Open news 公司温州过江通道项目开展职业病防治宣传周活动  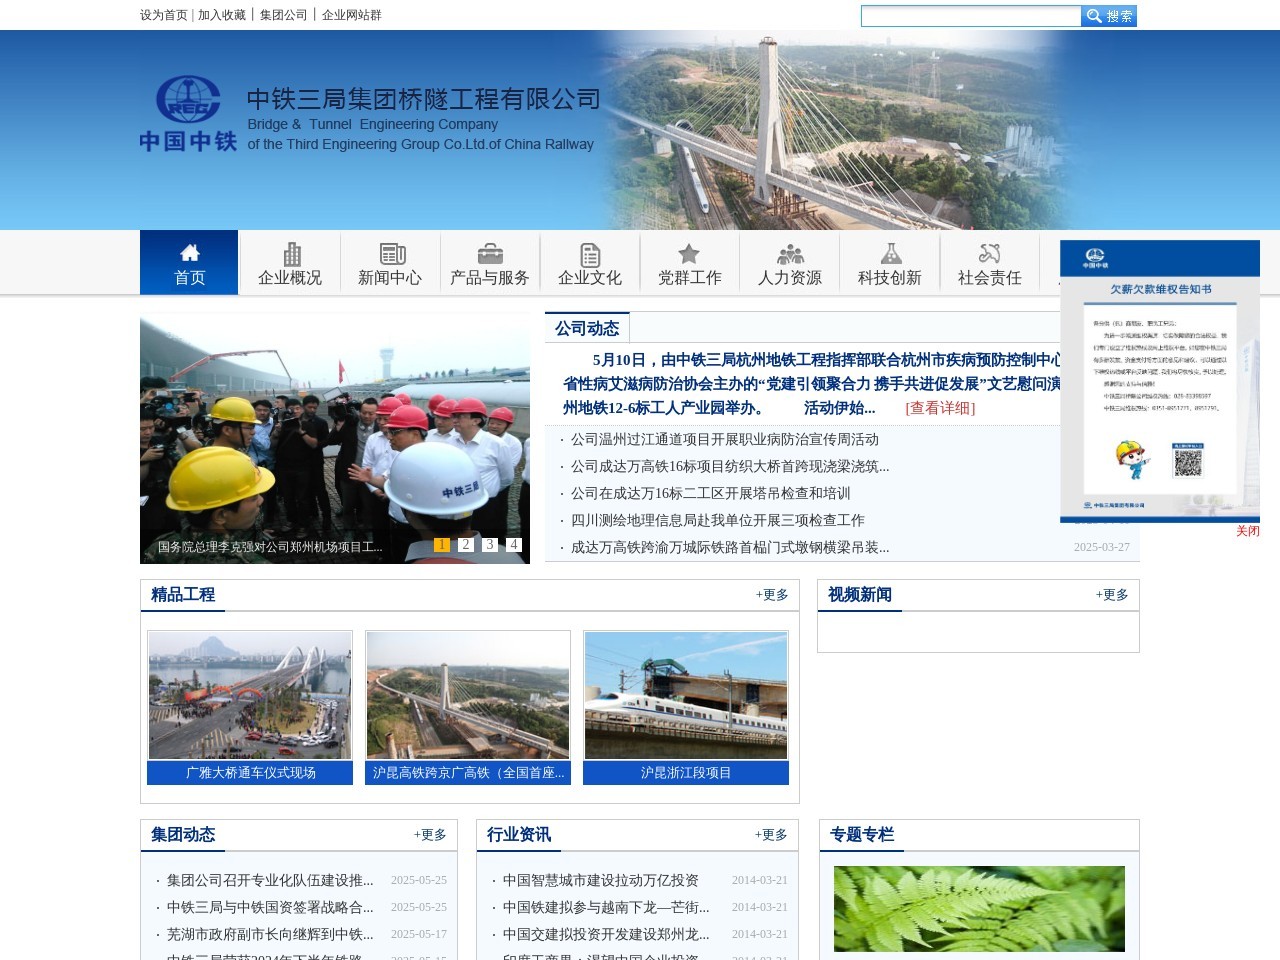725,439
